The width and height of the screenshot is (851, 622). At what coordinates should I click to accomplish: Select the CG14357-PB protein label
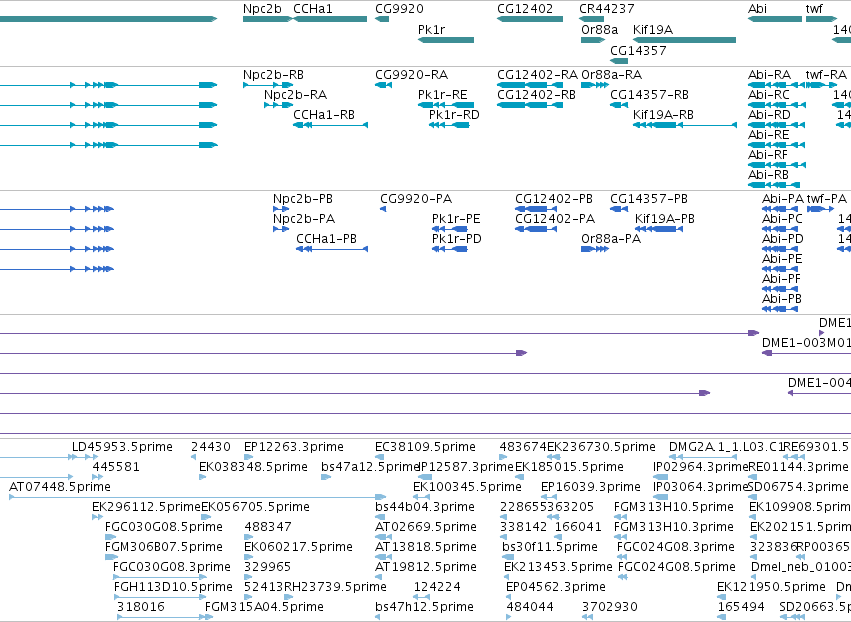(x=649, y=199)
